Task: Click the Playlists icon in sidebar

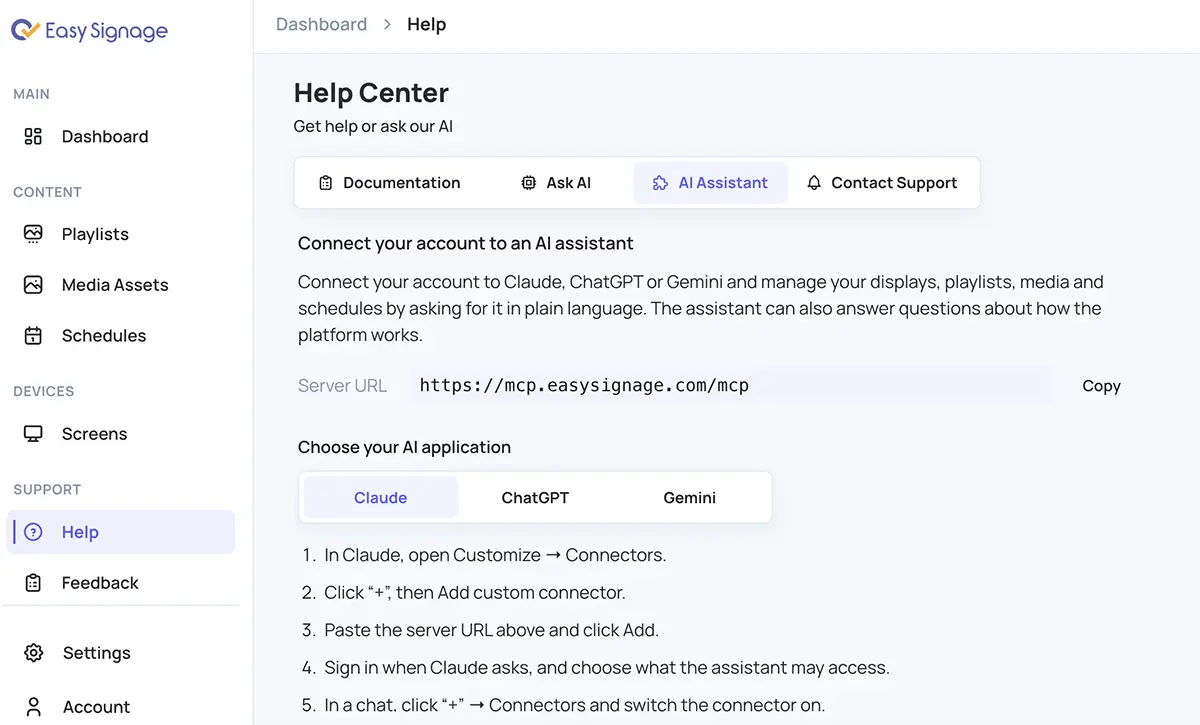Action: tap(33, 234)
